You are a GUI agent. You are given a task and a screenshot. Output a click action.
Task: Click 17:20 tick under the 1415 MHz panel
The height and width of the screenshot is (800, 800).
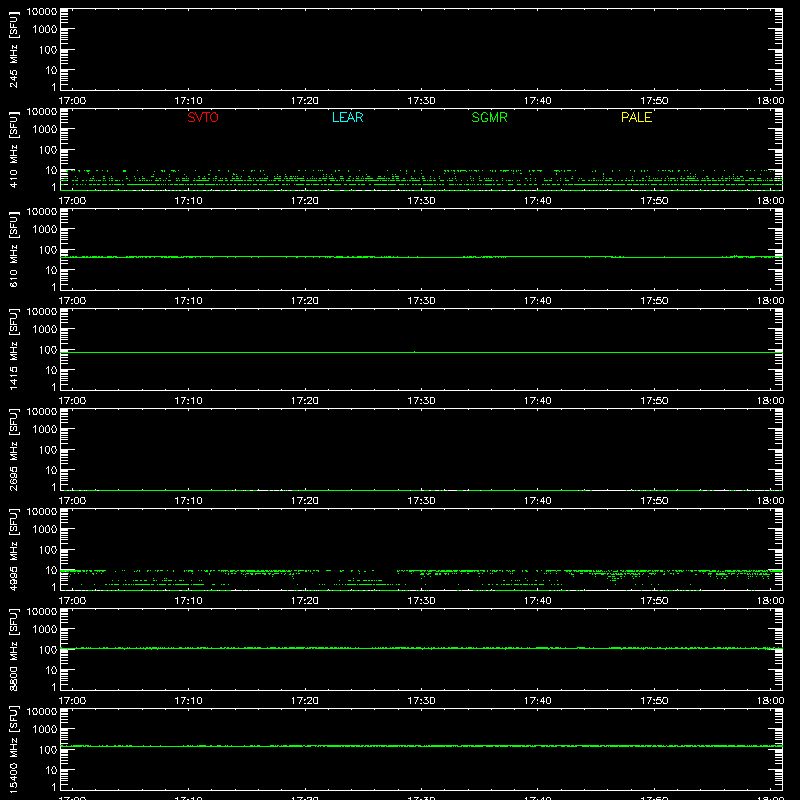pyautogui.click(x=305, y=401)
